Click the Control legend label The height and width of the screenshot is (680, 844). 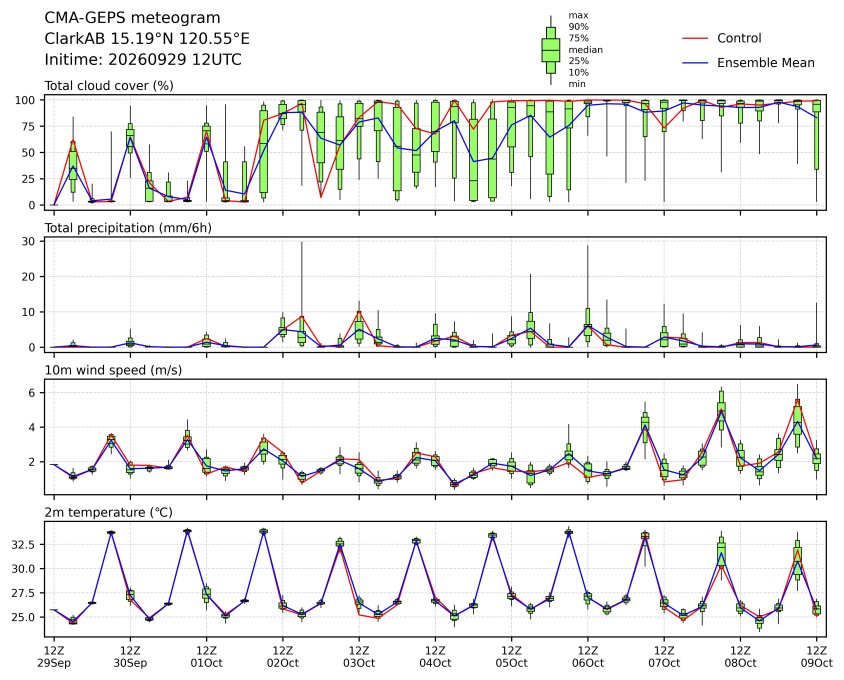click(739, 38)
